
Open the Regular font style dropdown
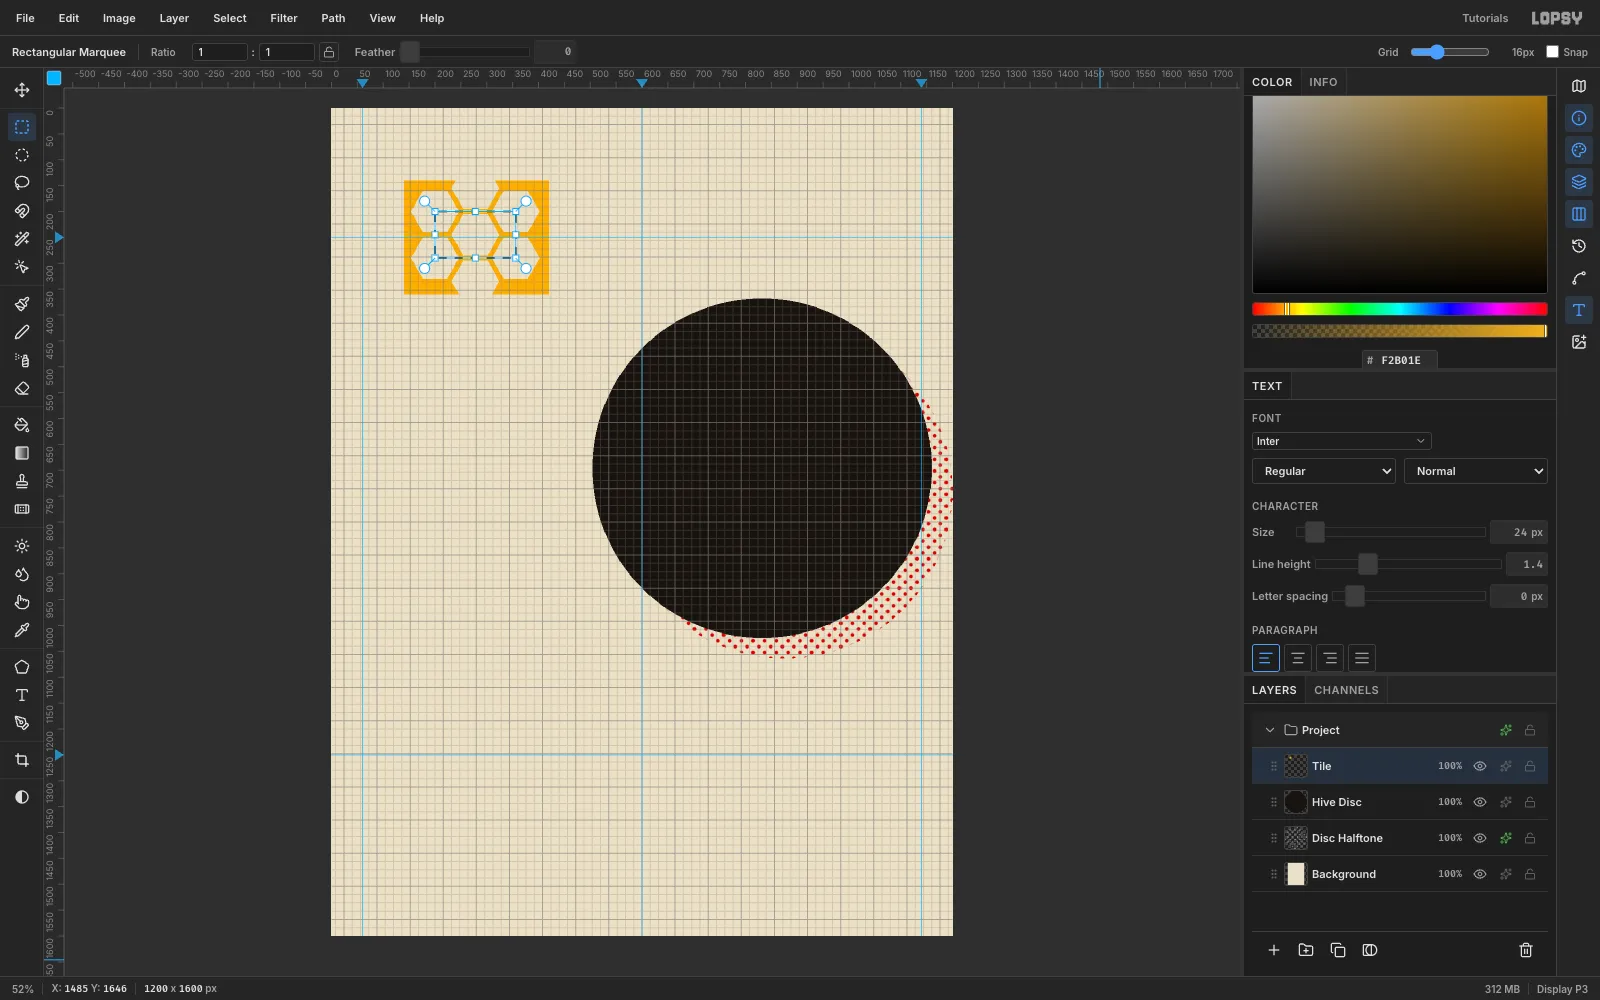pos(1324,471)
